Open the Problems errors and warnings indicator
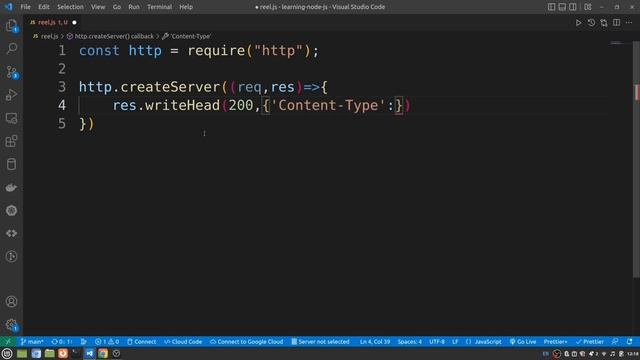This screenshot has width=640, height=360. 107,342
